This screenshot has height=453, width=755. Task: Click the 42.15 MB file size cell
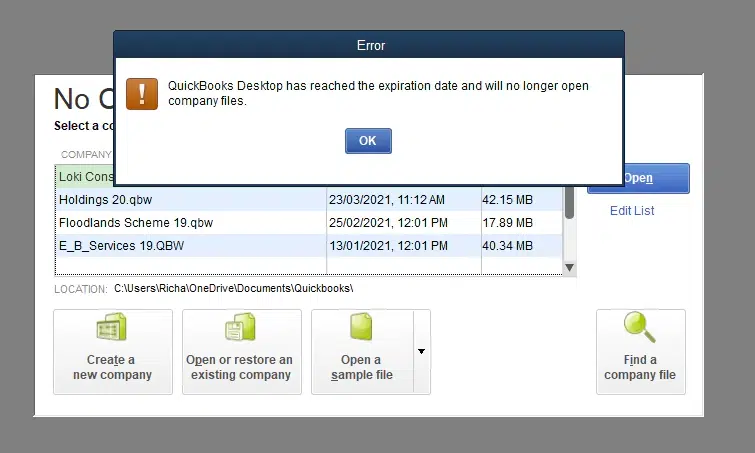[x=508, y=200]
